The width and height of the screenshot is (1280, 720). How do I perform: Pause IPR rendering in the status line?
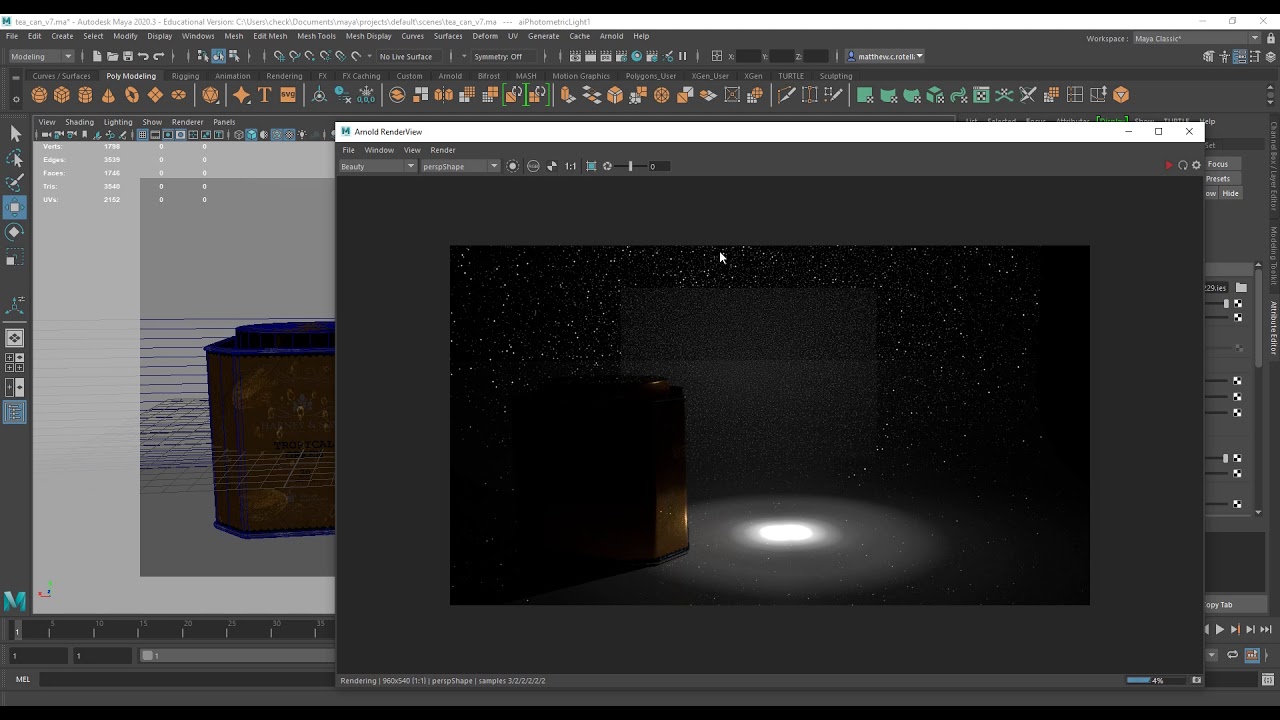click(682, 56)
